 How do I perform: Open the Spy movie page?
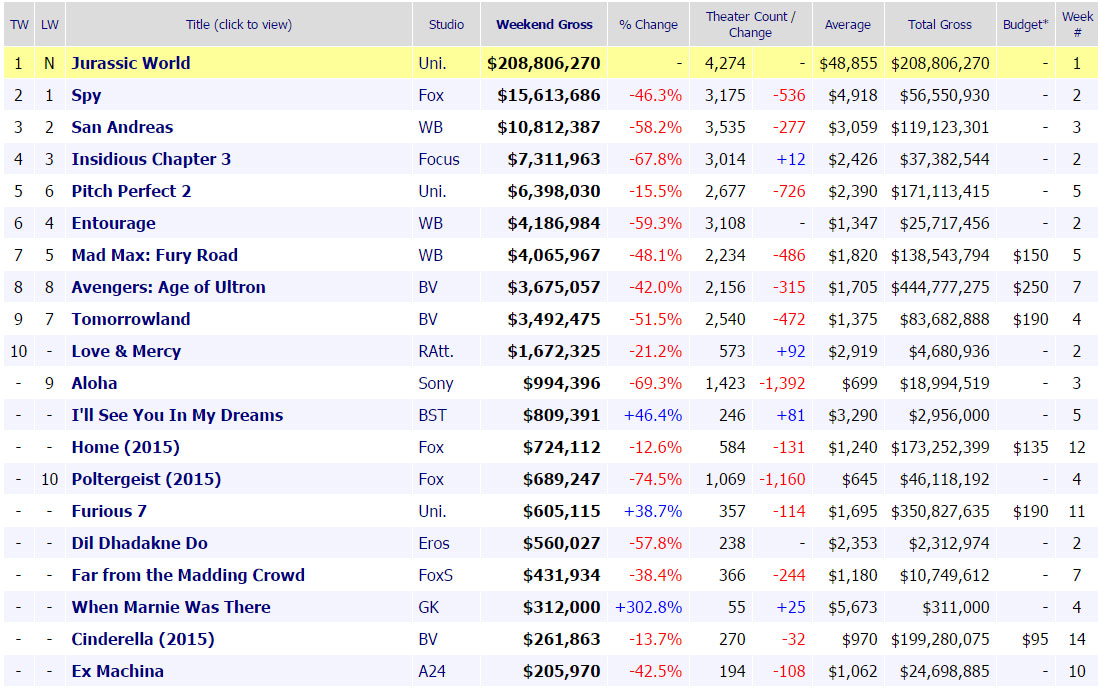coord(86,95)
